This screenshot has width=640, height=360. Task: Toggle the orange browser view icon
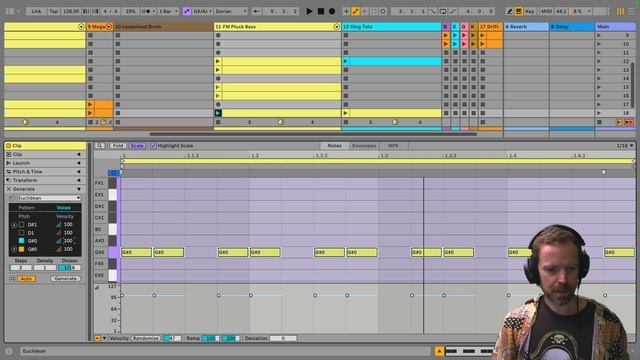[x=620, y=11]
